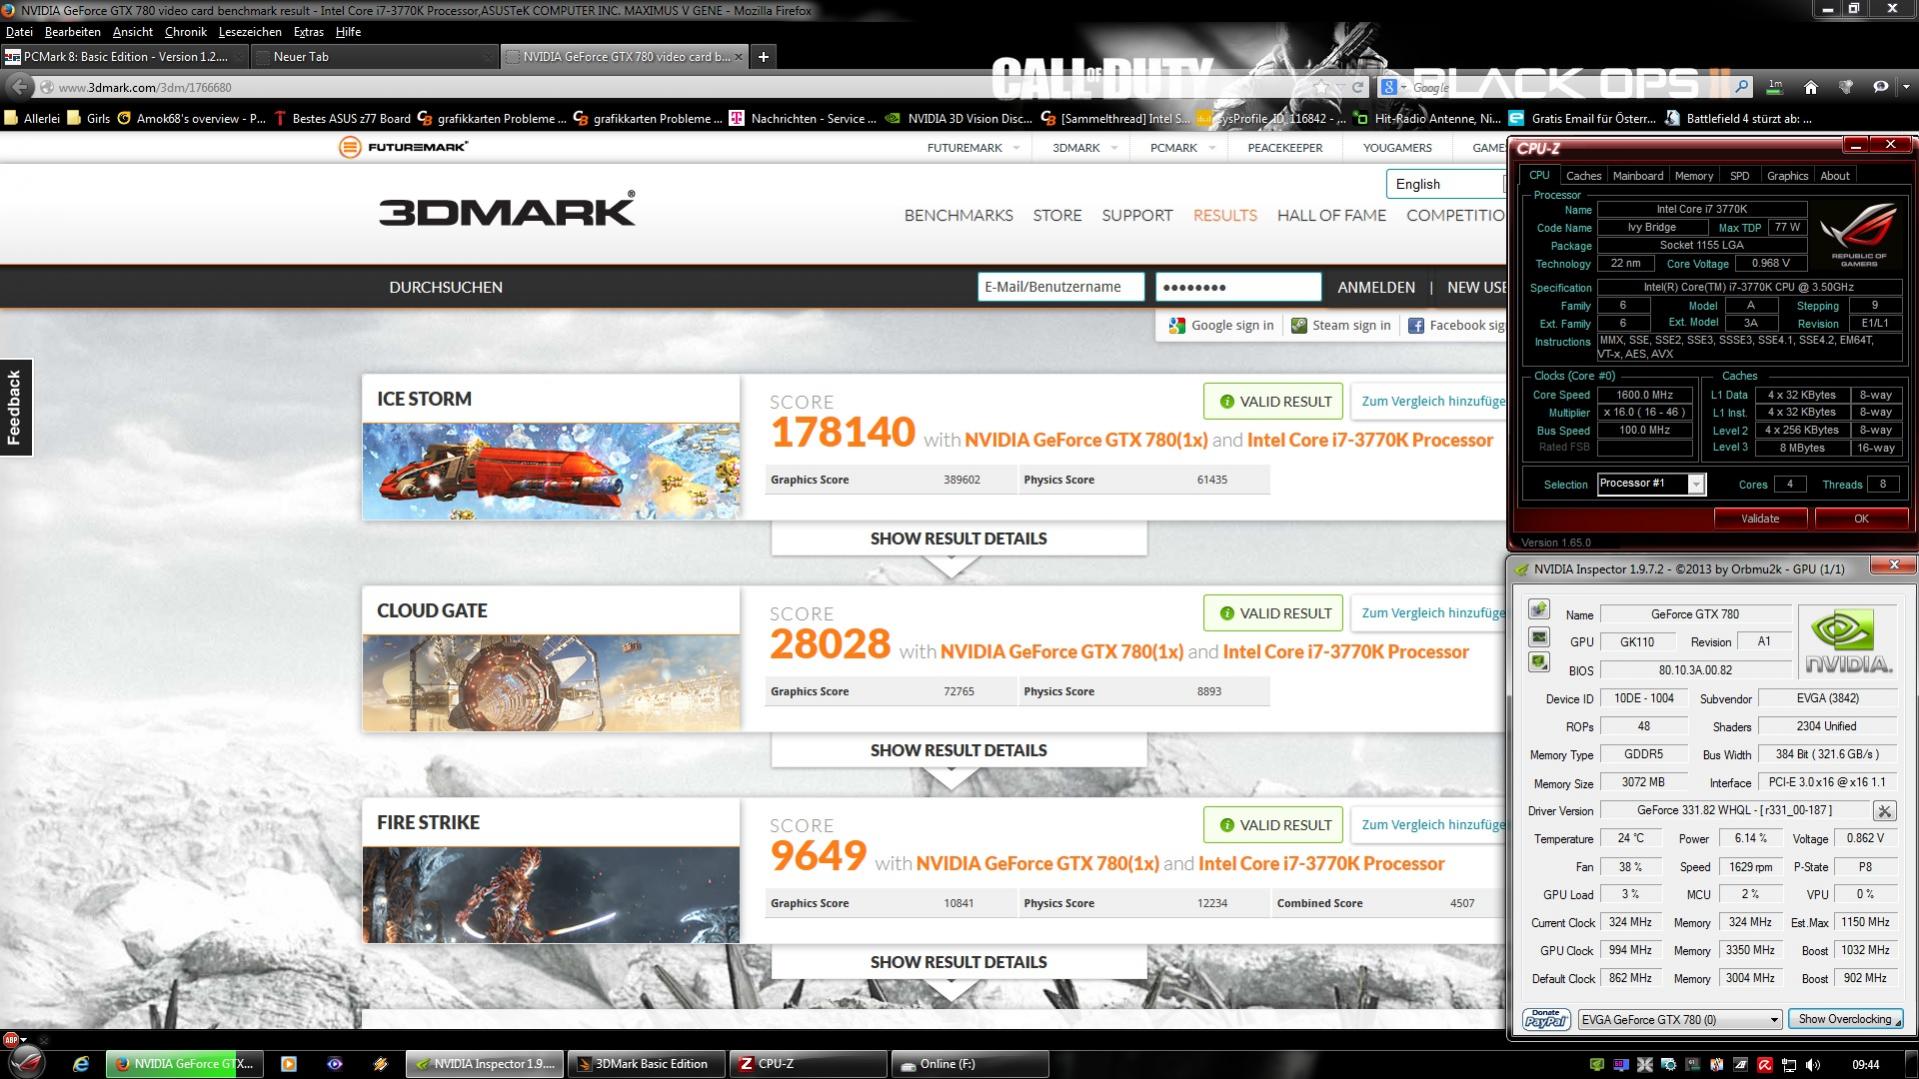Click the 3DMARK logo
Viewport: 1919px width, 1079px height.
tap(507, 209)
